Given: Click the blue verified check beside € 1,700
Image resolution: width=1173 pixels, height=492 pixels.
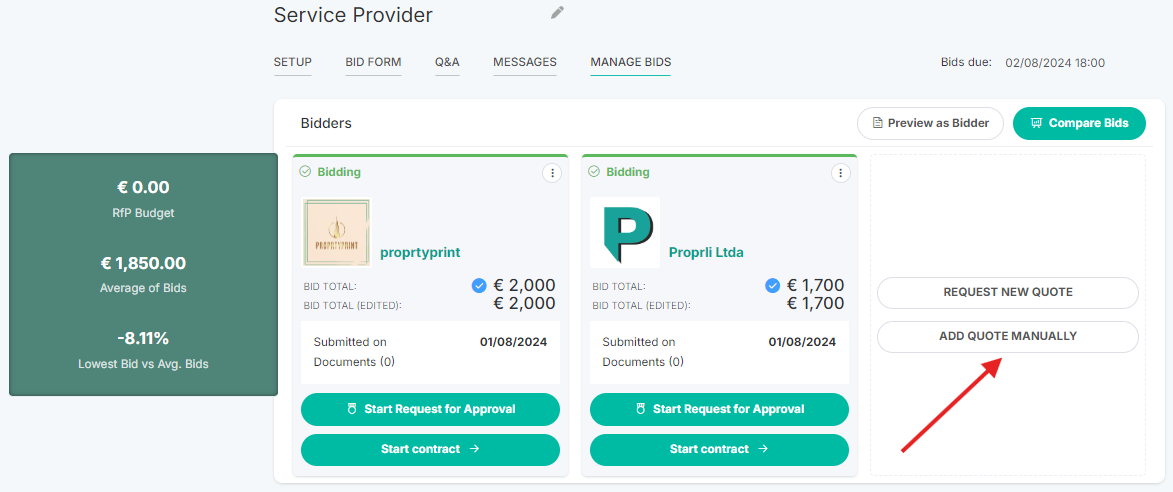Looking at the screenshot, I should [x=773, y=285].
